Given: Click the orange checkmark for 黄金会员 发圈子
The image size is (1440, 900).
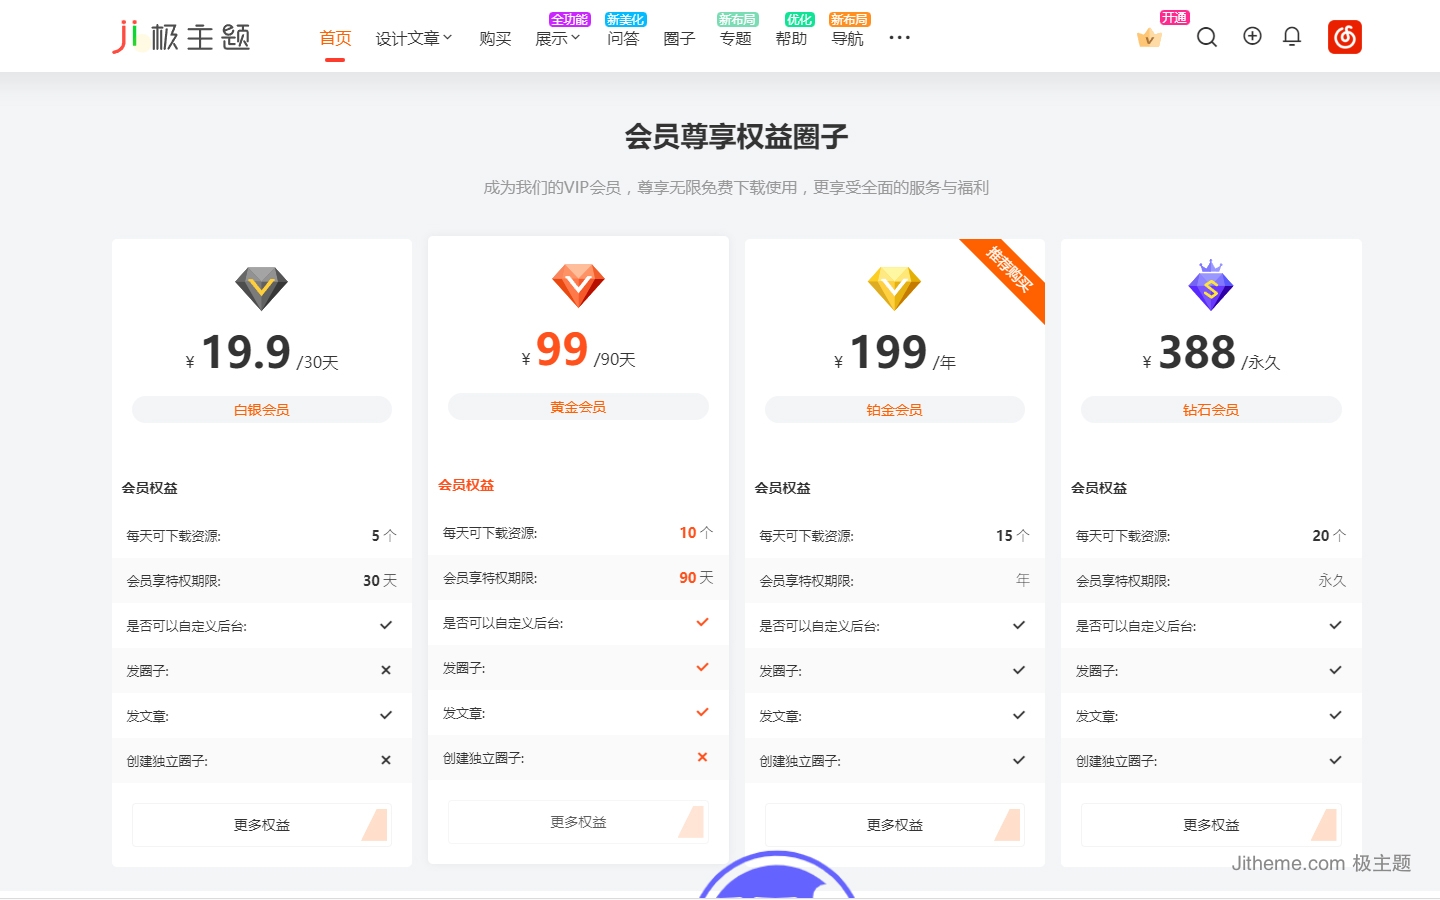Looking at the screenshot, I should click(702, 667).
